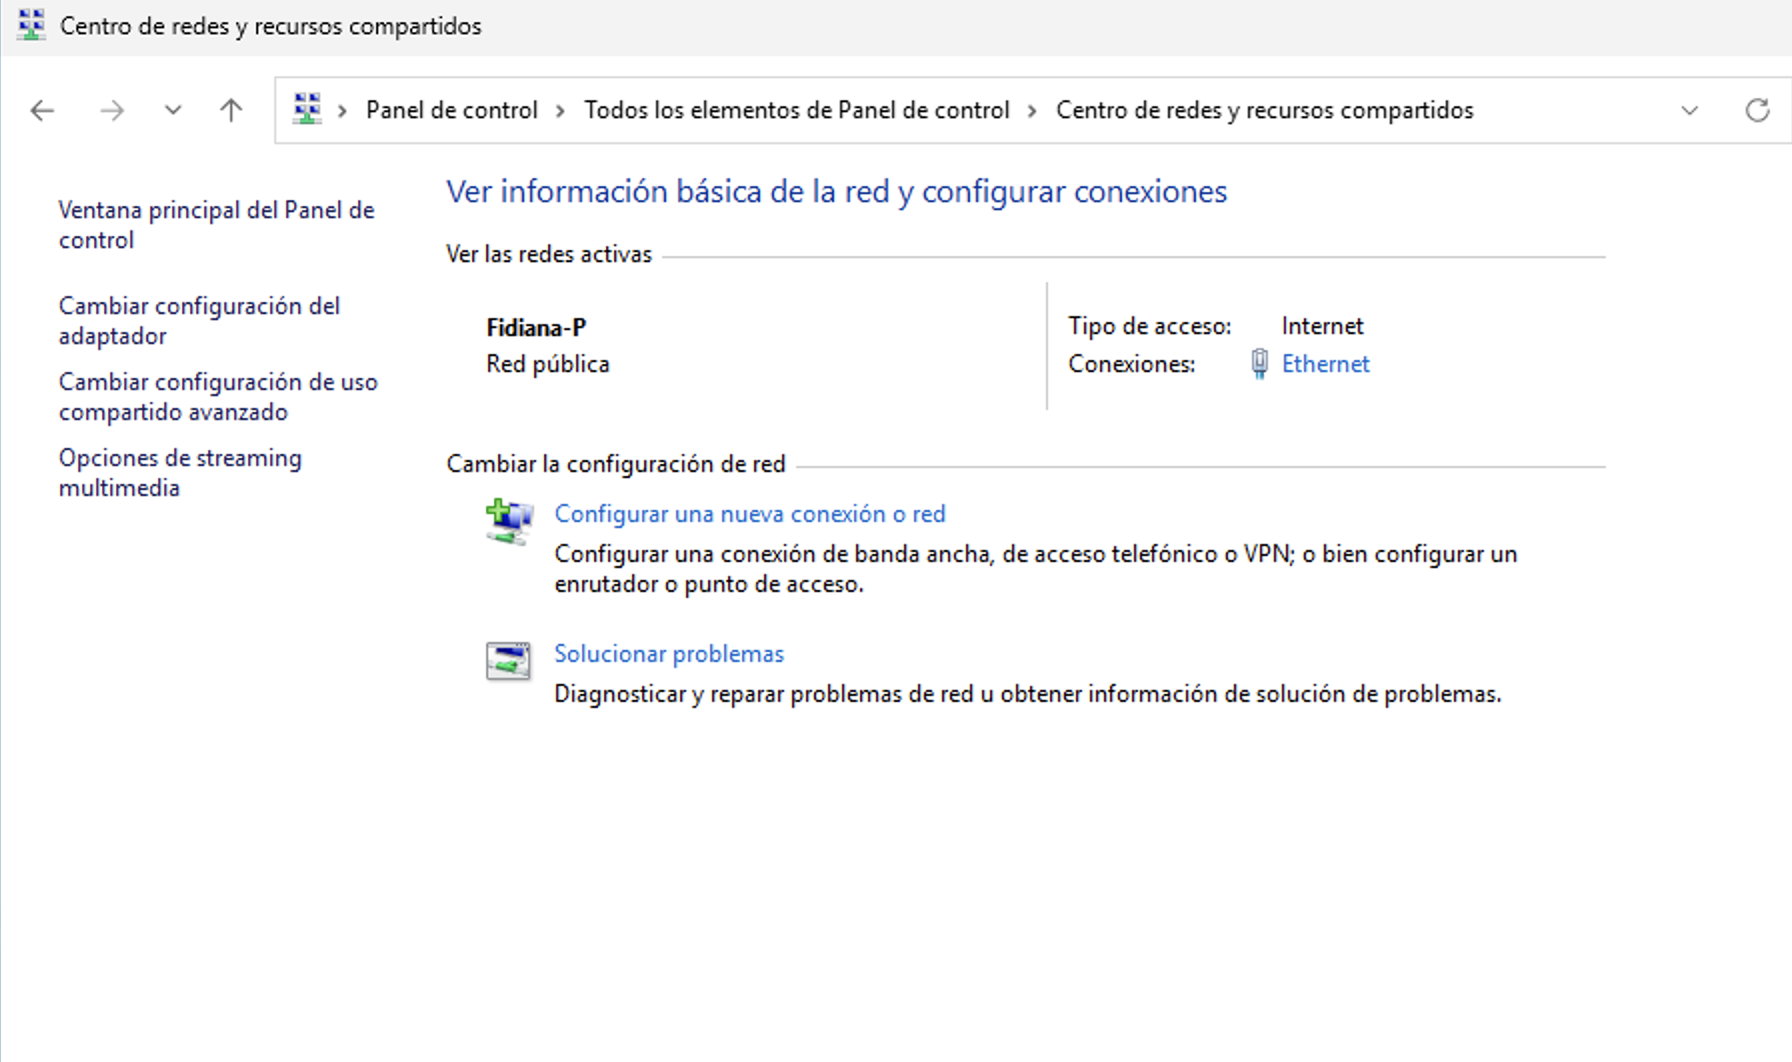
Task: Click the 'Red pública' text
Action: click(548, 364)
